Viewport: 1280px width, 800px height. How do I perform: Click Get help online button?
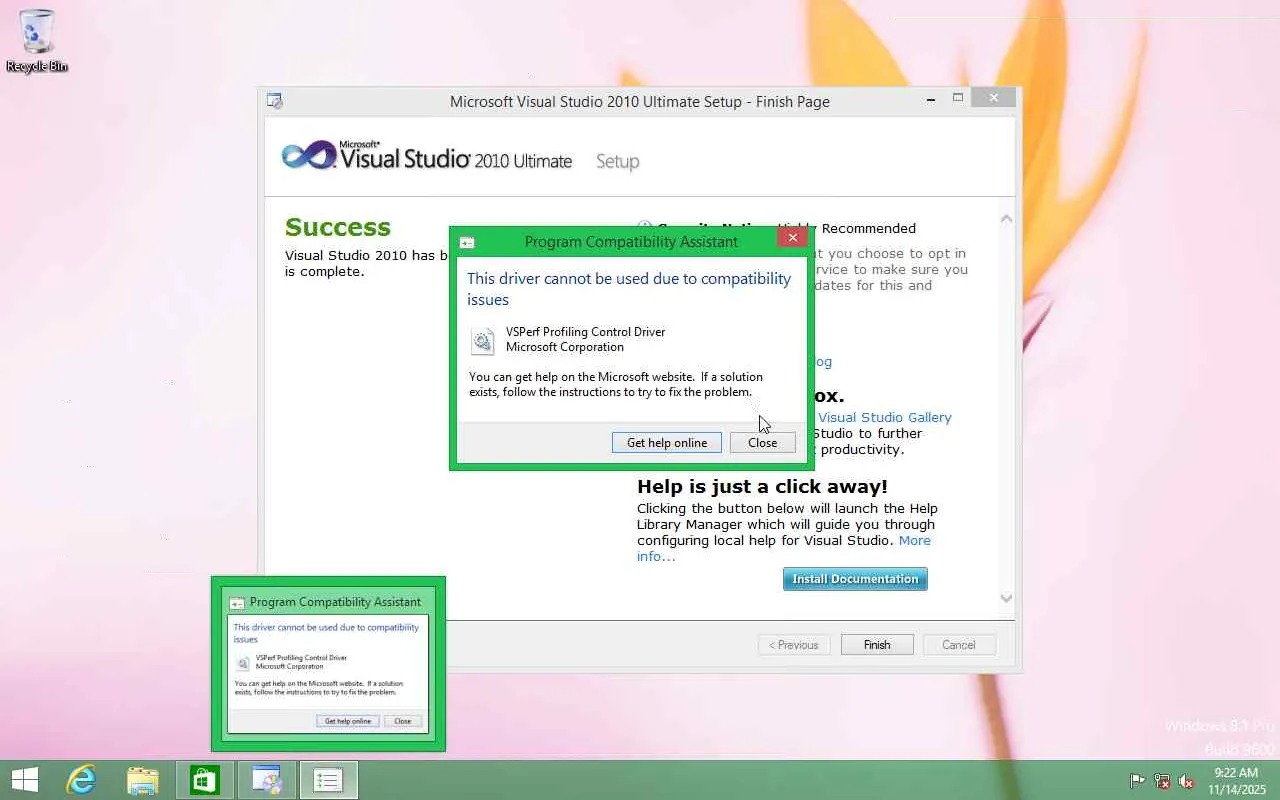[667, 443]
